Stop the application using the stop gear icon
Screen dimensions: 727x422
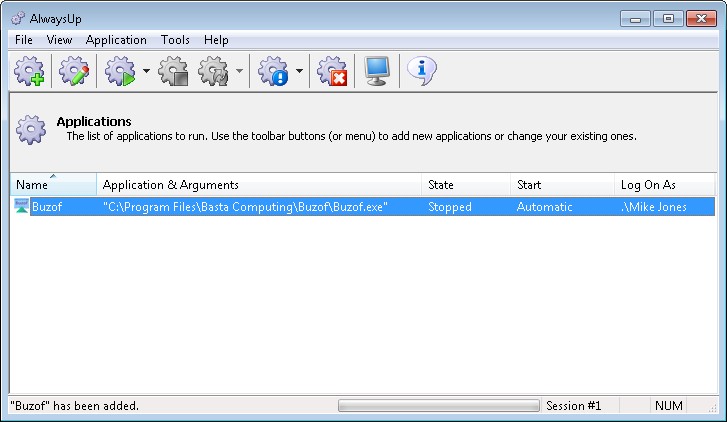tap(173, 71)
